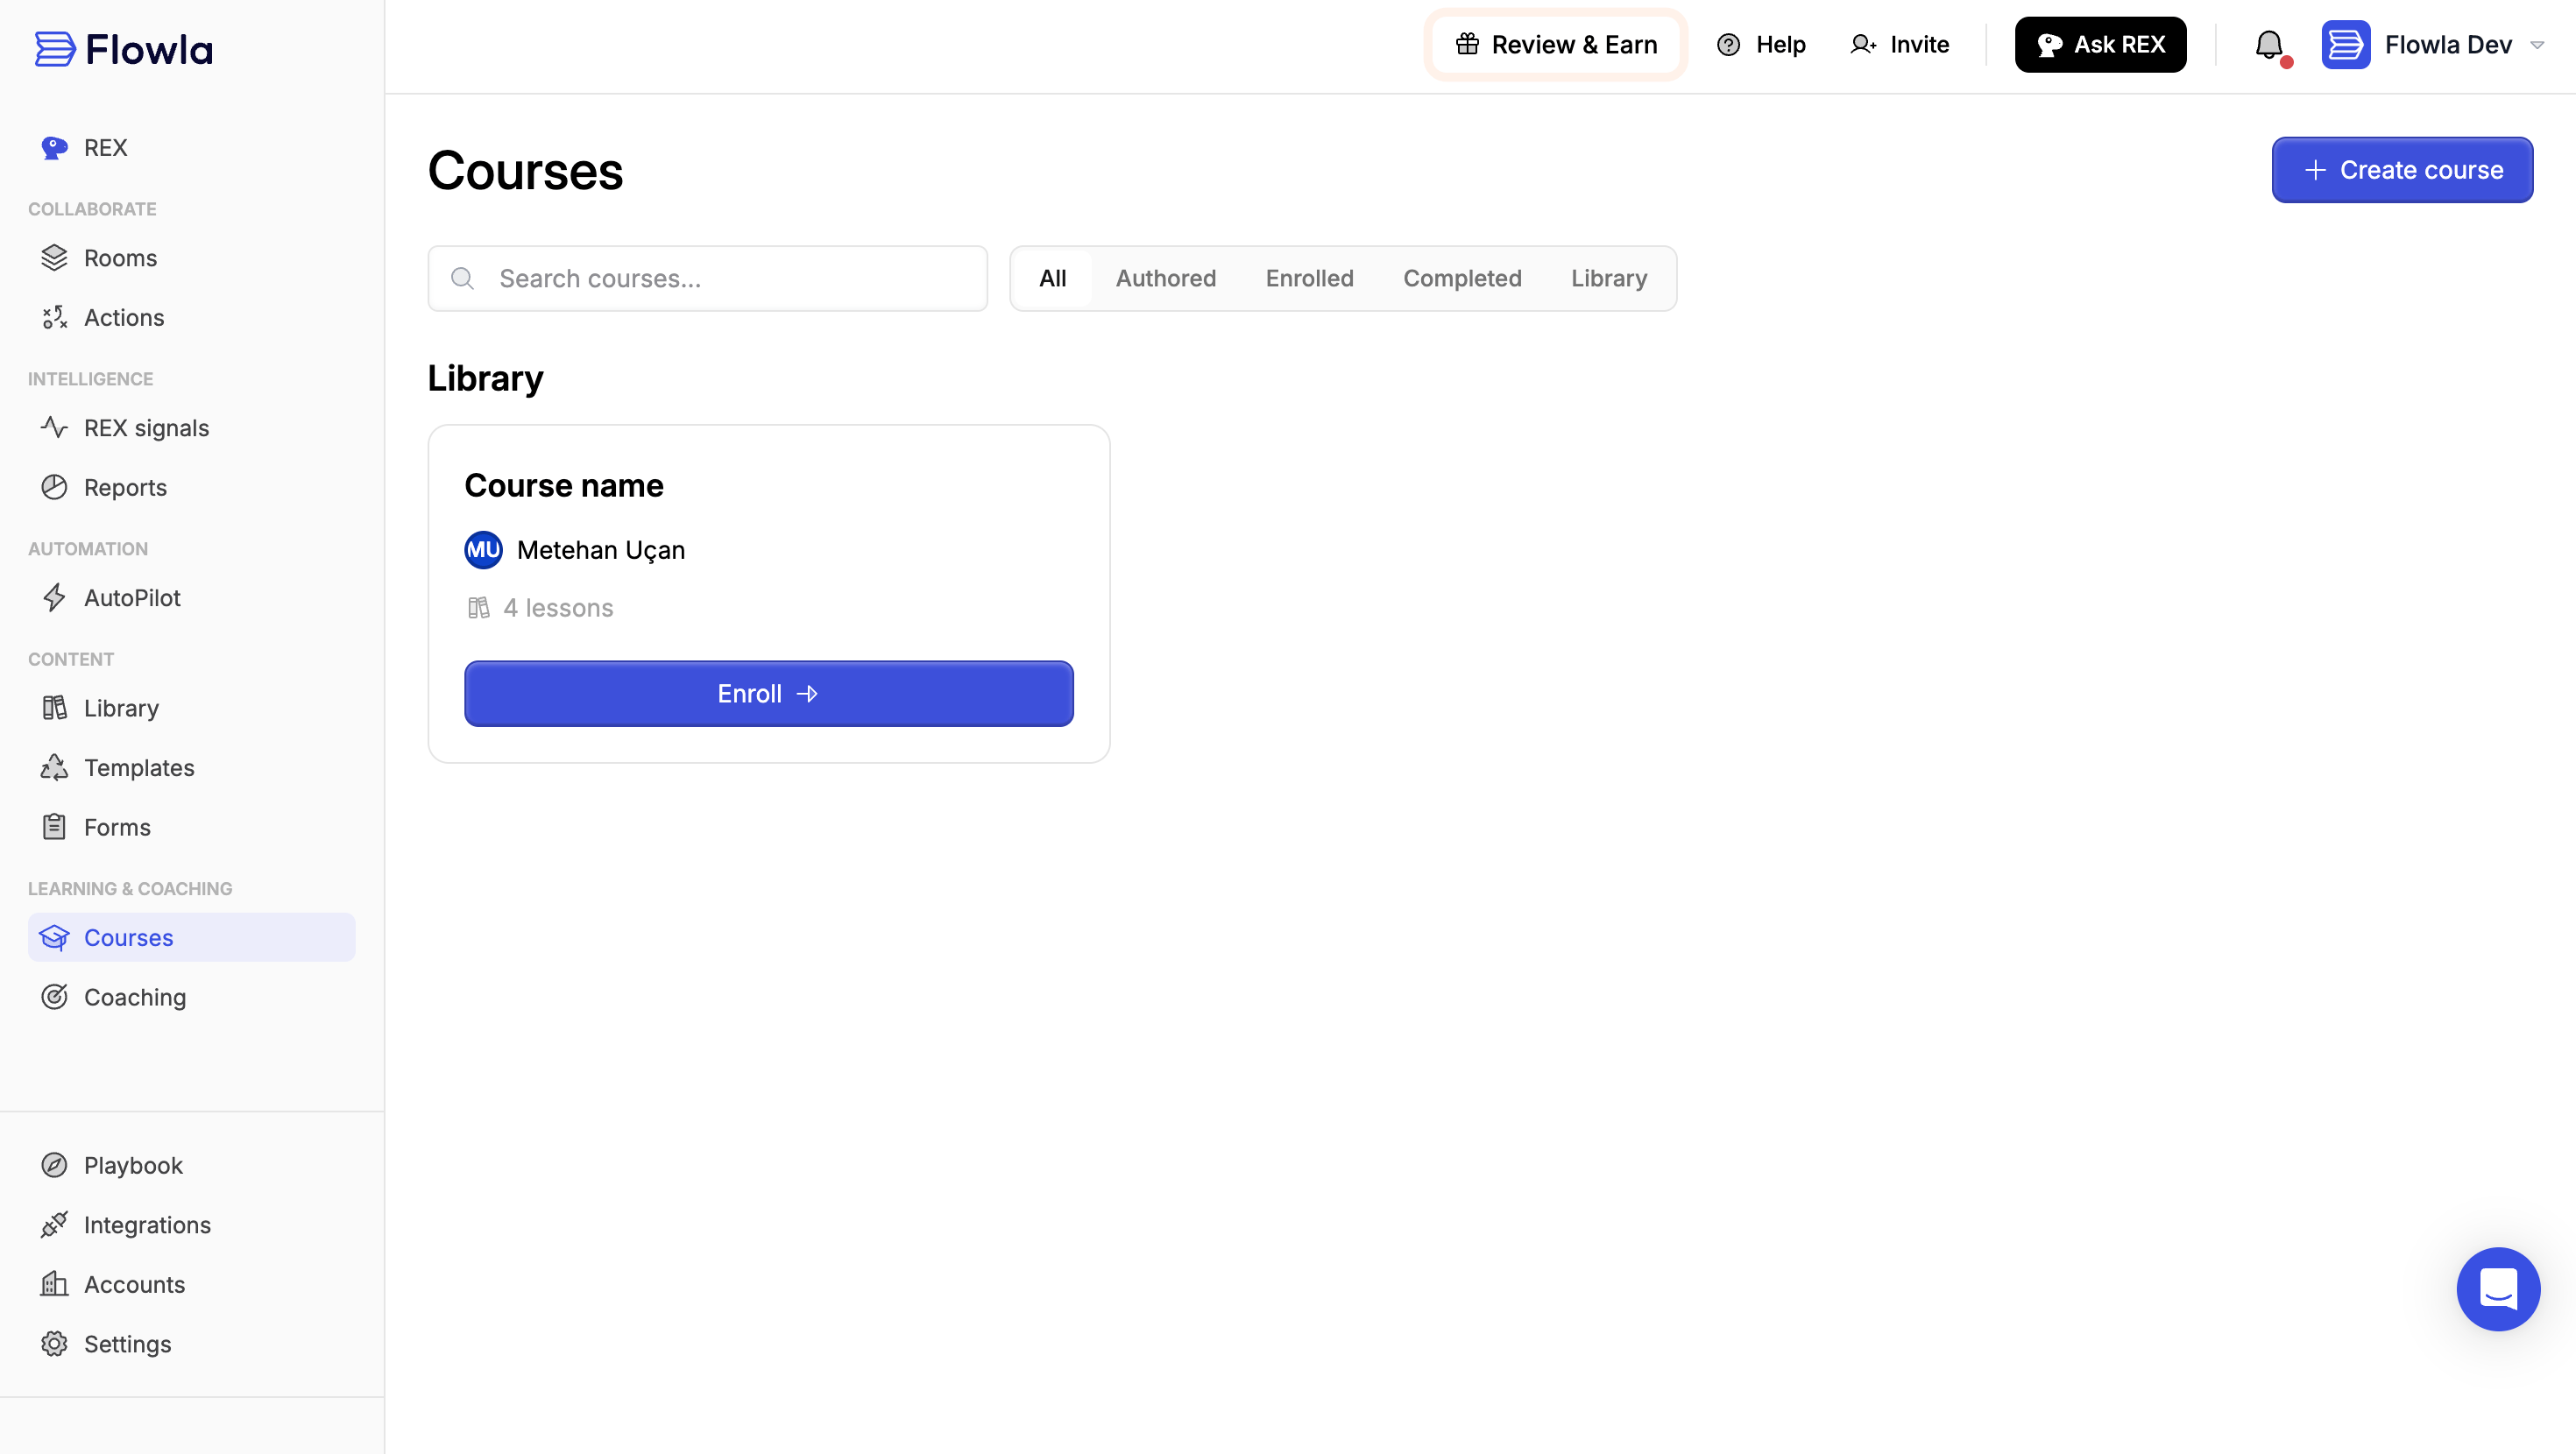
Task: Click the Review & Earn button
Action: pos(1556,45)
